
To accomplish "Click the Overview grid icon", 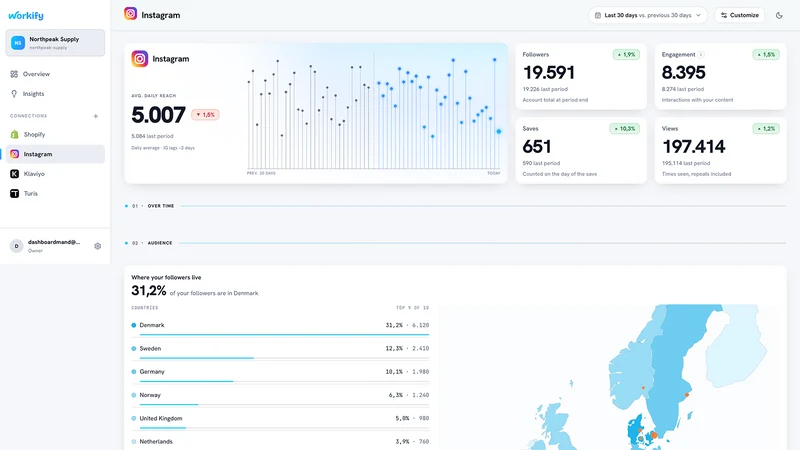I will 14,74.
